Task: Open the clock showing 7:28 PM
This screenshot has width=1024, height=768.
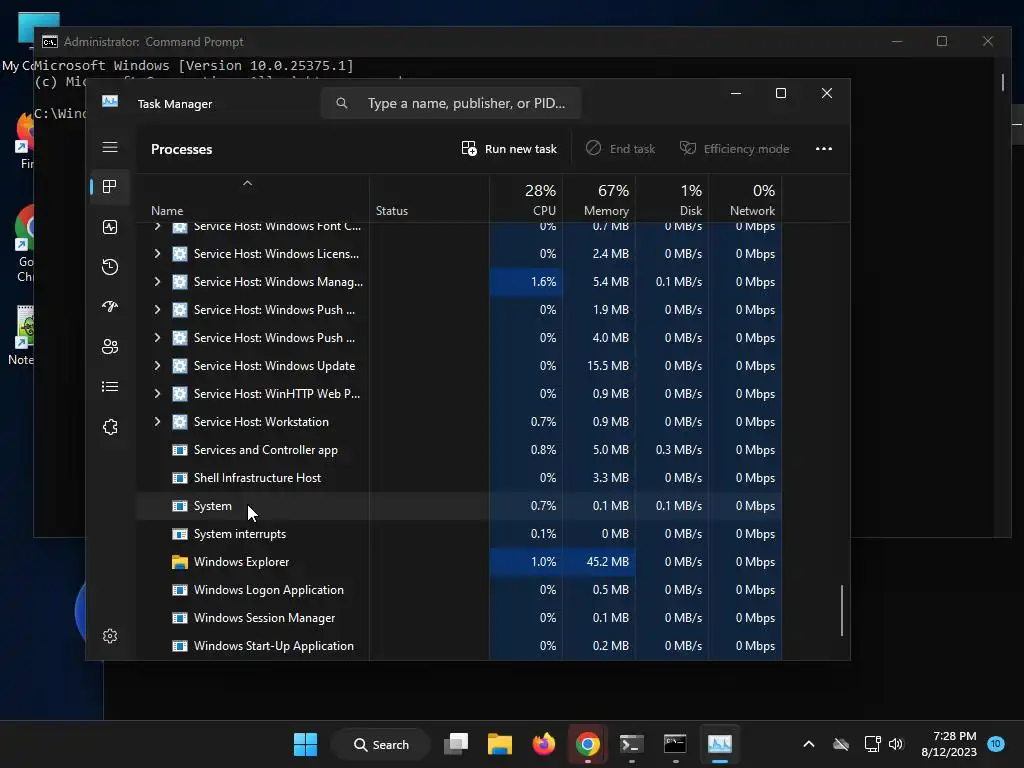Action: [x=949, y=744]
